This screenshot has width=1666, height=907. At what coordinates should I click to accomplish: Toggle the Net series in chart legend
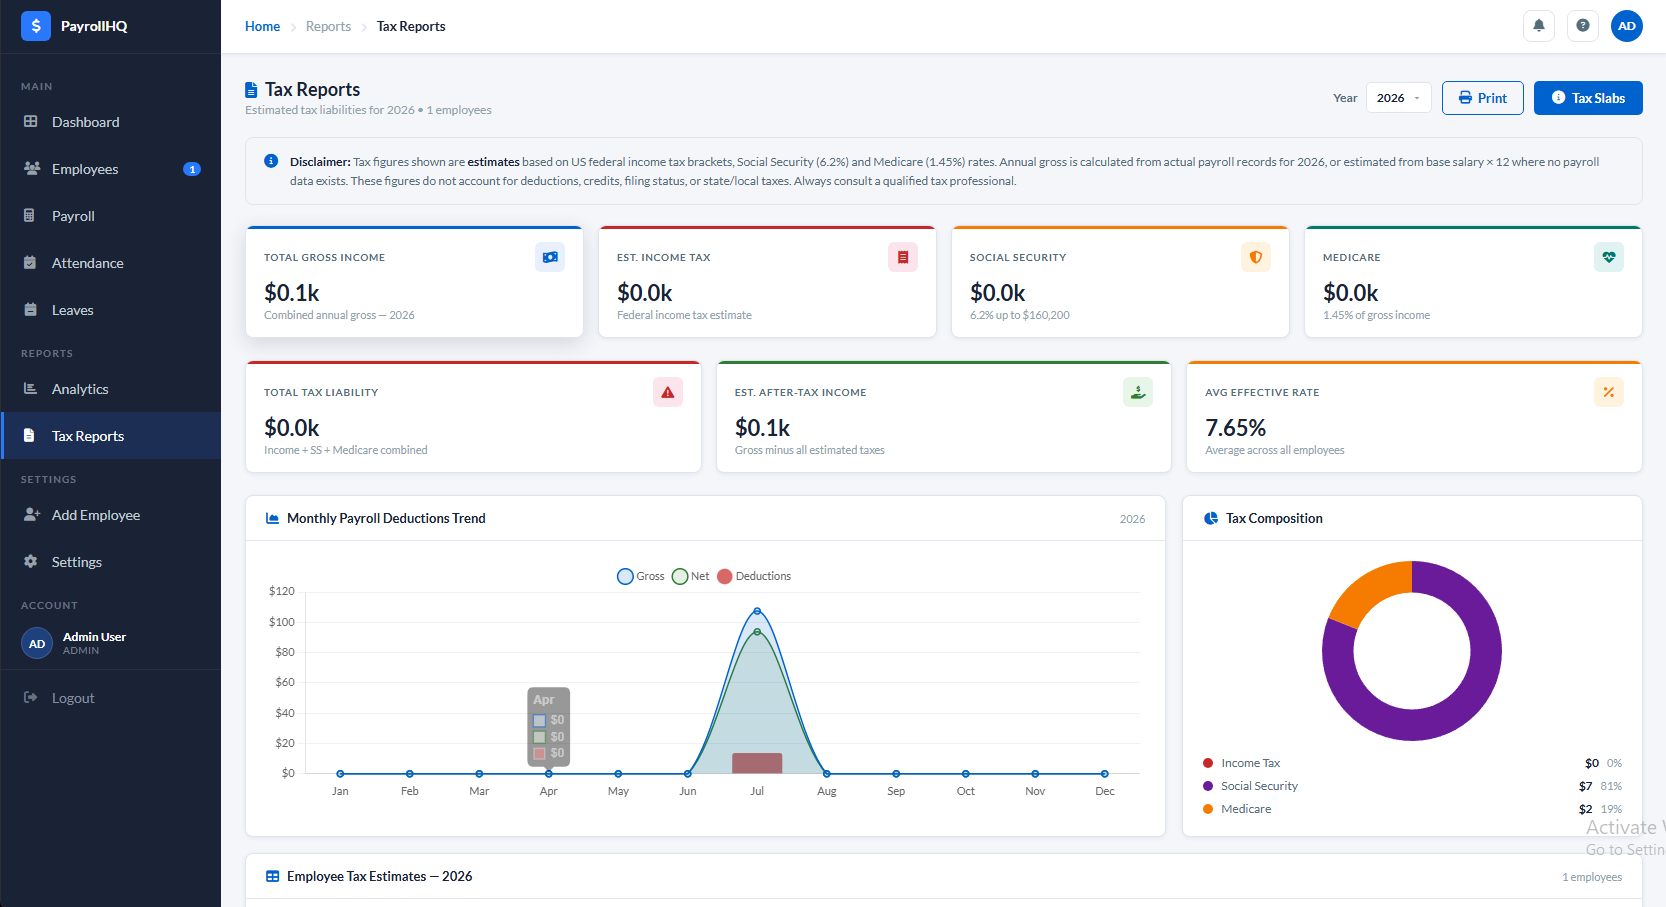click(x=691, y=576)
